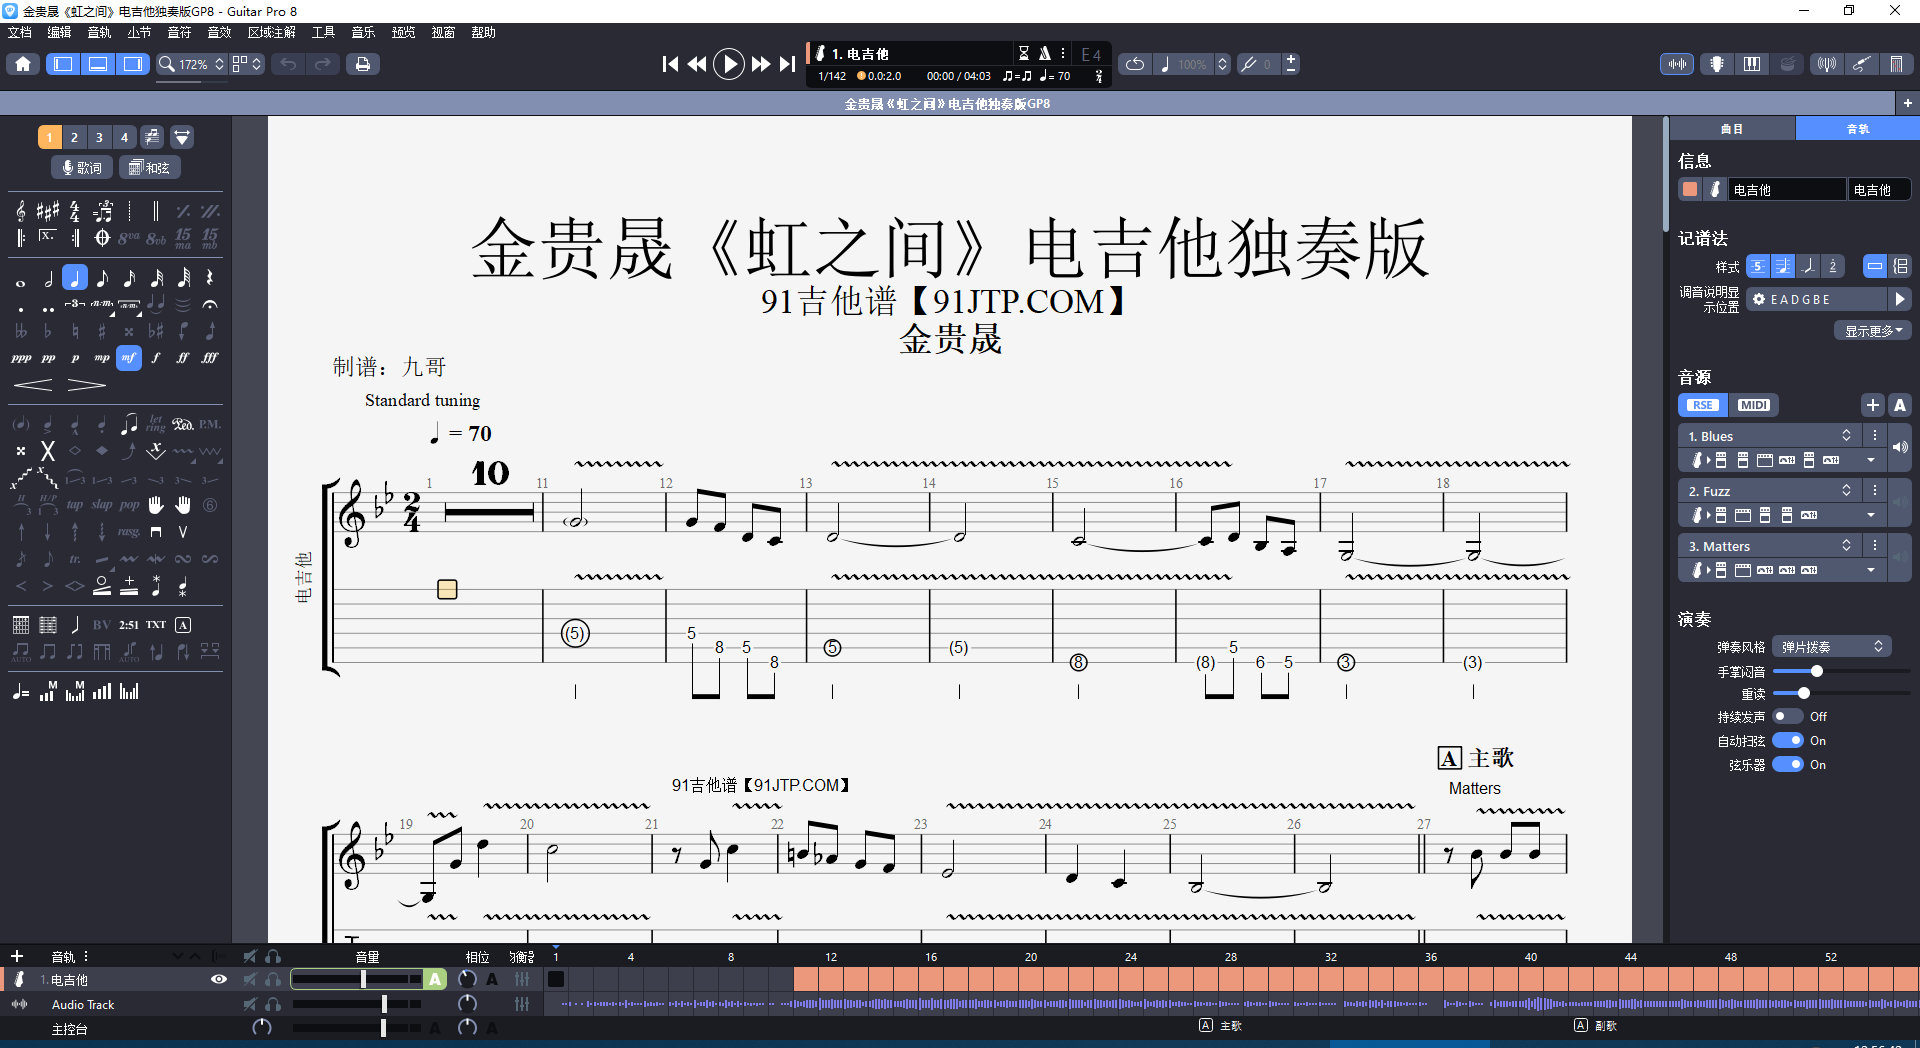Open the line-in guitar cable icon
Image resolution: width=1920 pixels, height=1048 pixels.
(x=1861, y=64)
